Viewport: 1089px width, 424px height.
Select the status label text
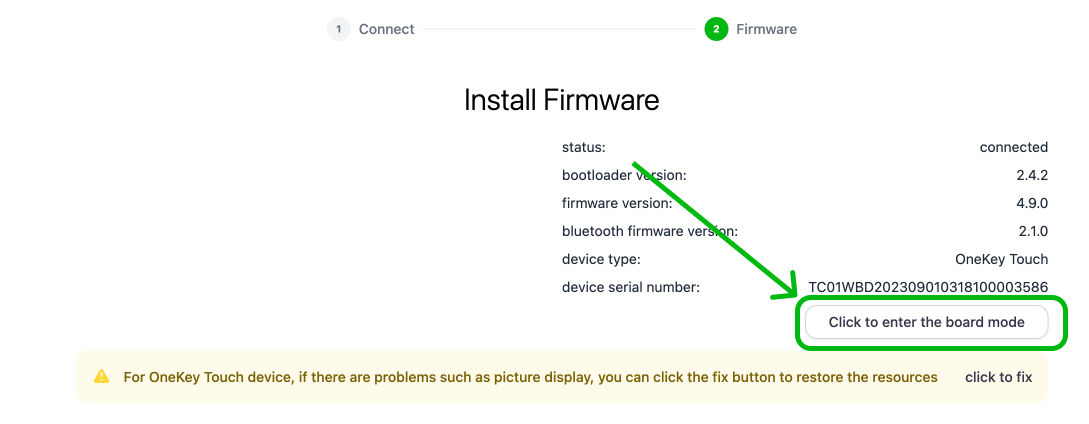[583, 147]
